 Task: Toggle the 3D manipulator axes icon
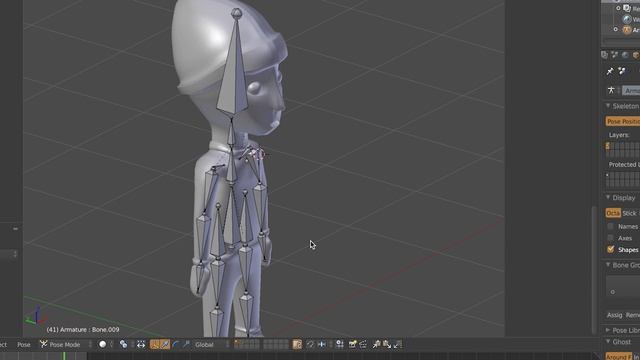[x=155, y=344]
